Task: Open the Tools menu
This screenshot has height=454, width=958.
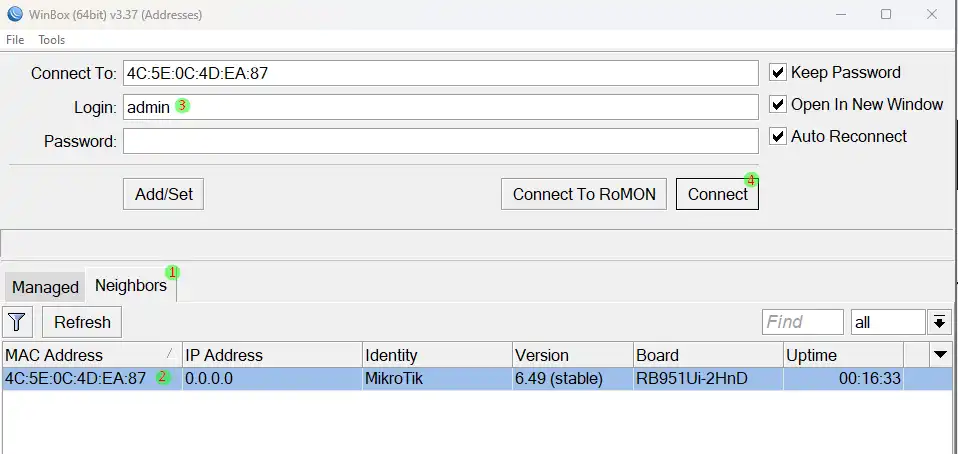Action: click(x=52, y=40)
